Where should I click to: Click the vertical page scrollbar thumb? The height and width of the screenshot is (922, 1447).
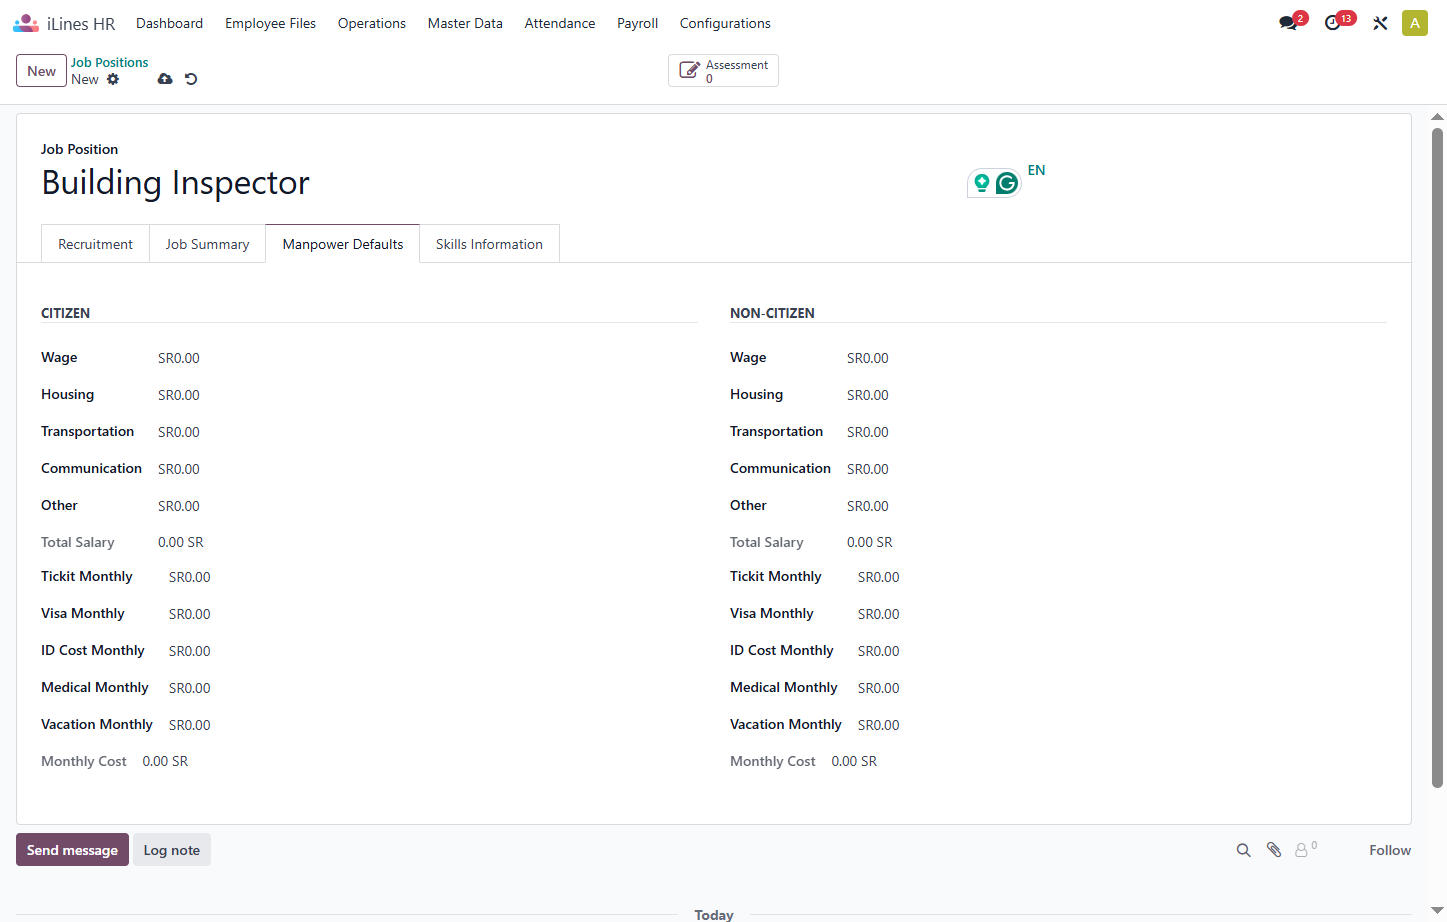[x=1438, y=458]
